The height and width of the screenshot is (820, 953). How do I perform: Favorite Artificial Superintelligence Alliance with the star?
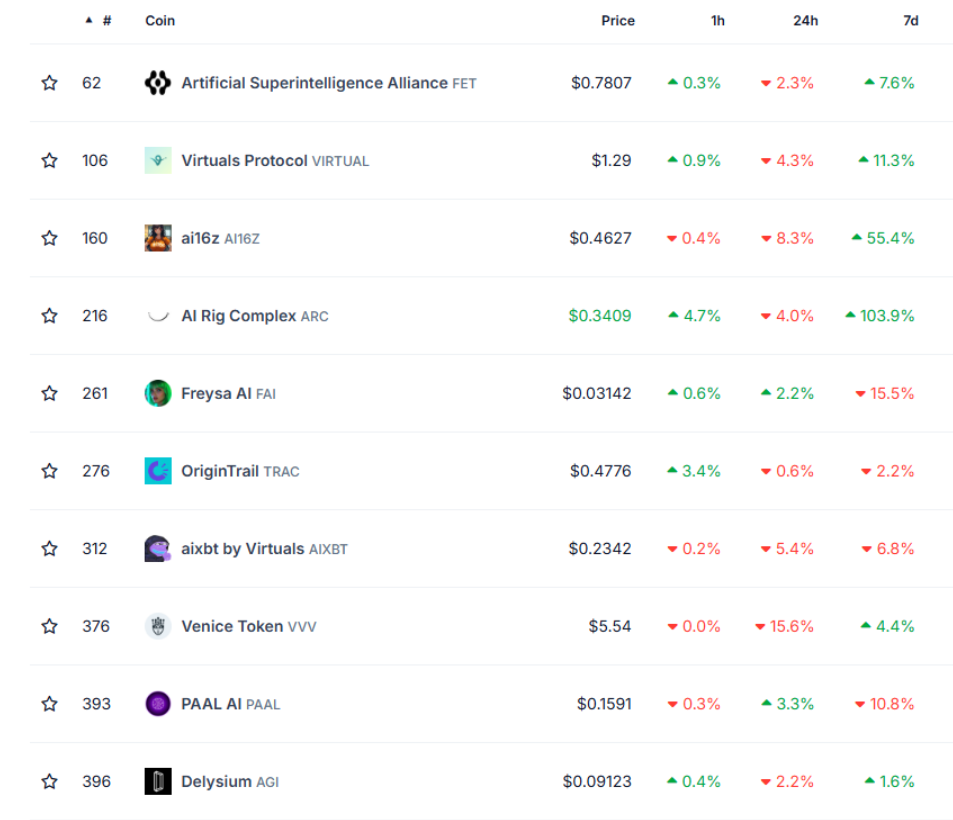pyautogui.click(x=49, y=83)
